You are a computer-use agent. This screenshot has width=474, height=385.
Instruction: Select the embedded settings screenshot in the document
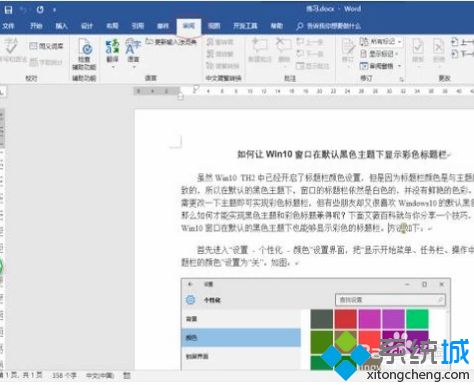click(316, 323)
